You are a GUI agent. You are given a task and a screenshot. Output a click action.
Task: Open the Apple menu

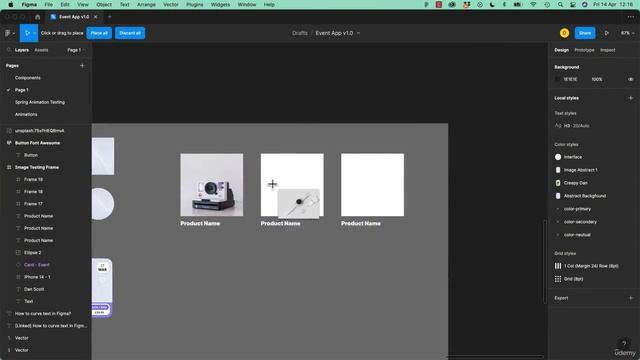coord(11,4)
